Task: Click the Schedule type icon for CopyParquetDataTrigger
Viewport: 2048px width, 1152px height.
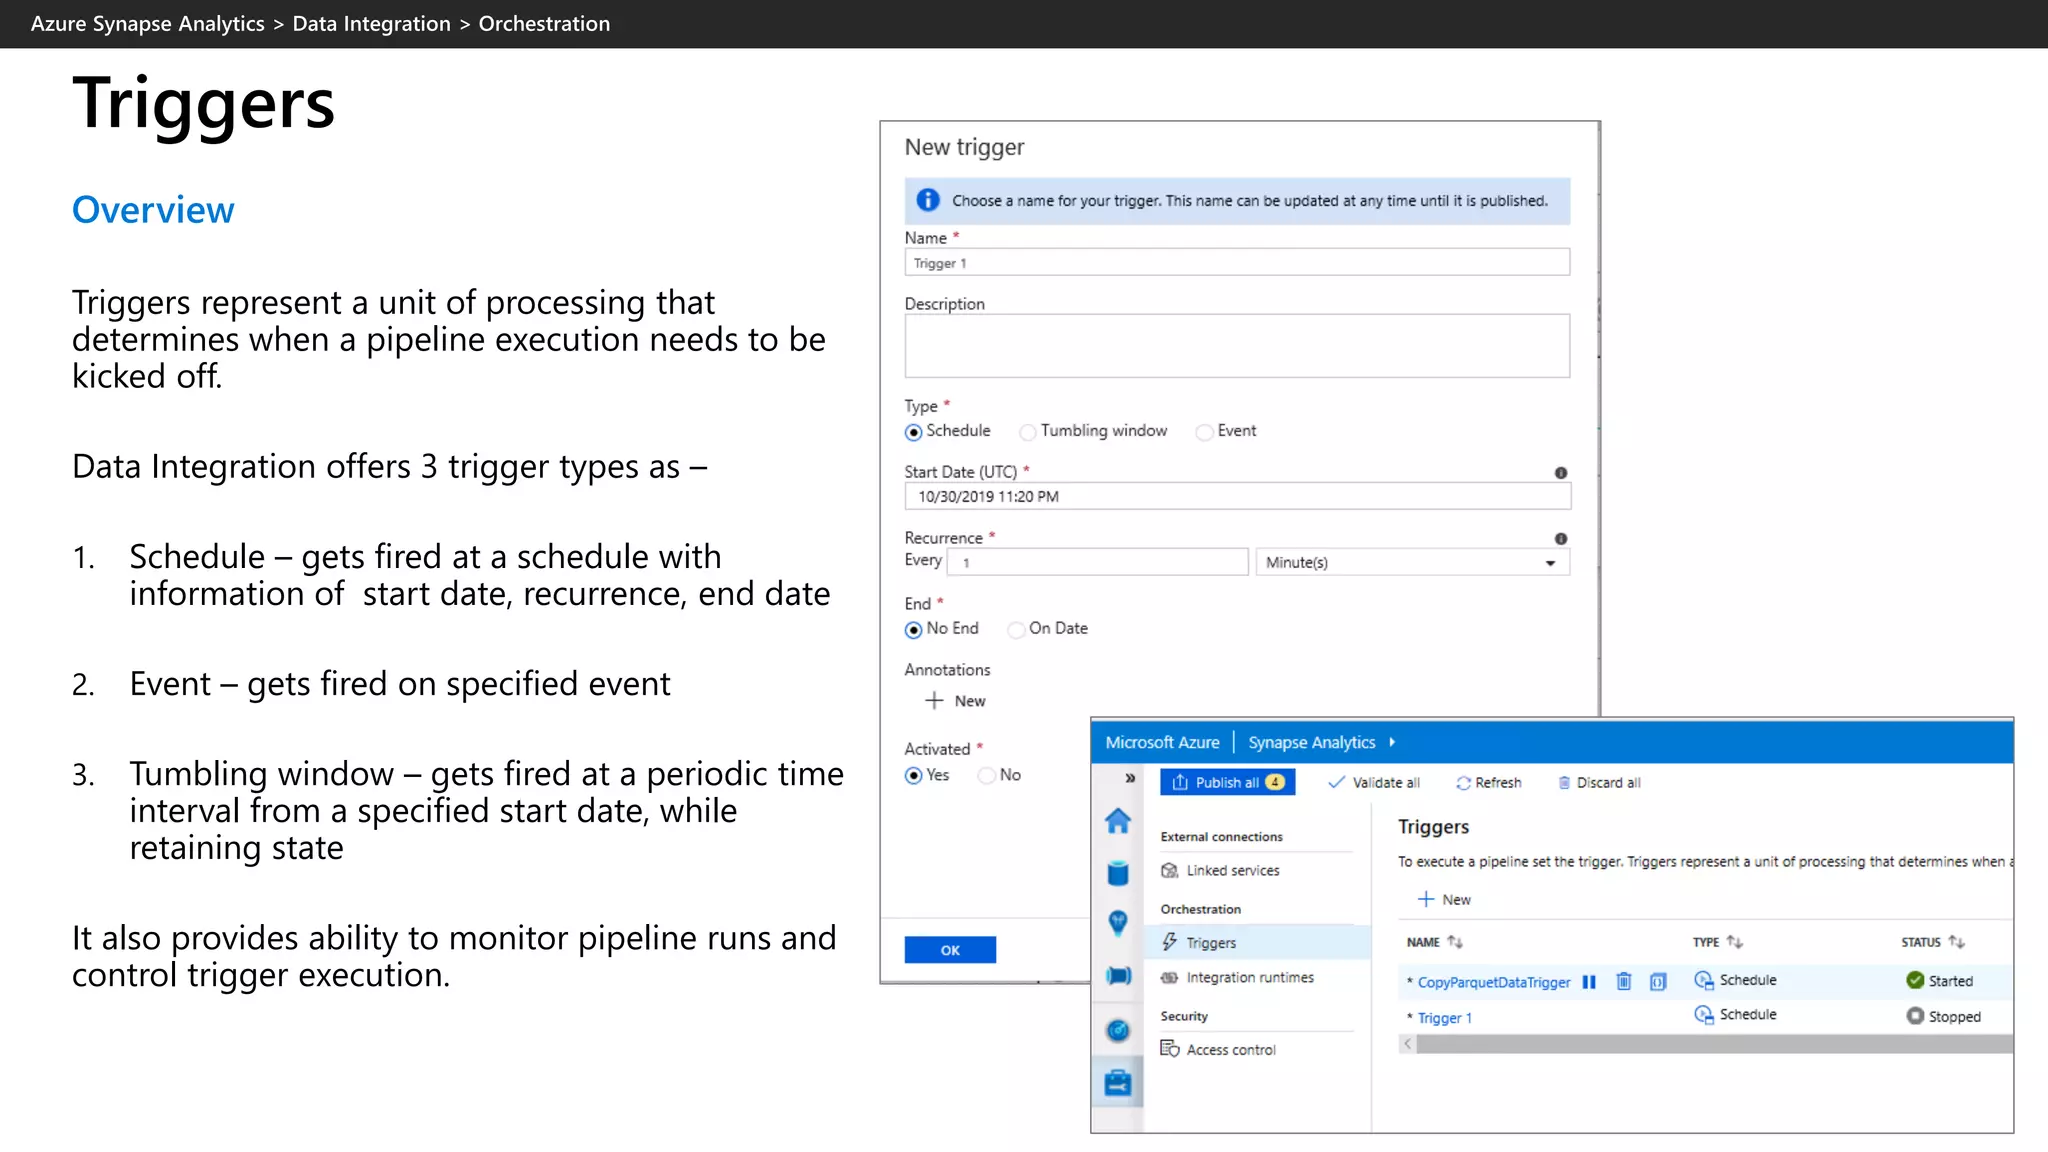Action: [x=1703, y=980]
